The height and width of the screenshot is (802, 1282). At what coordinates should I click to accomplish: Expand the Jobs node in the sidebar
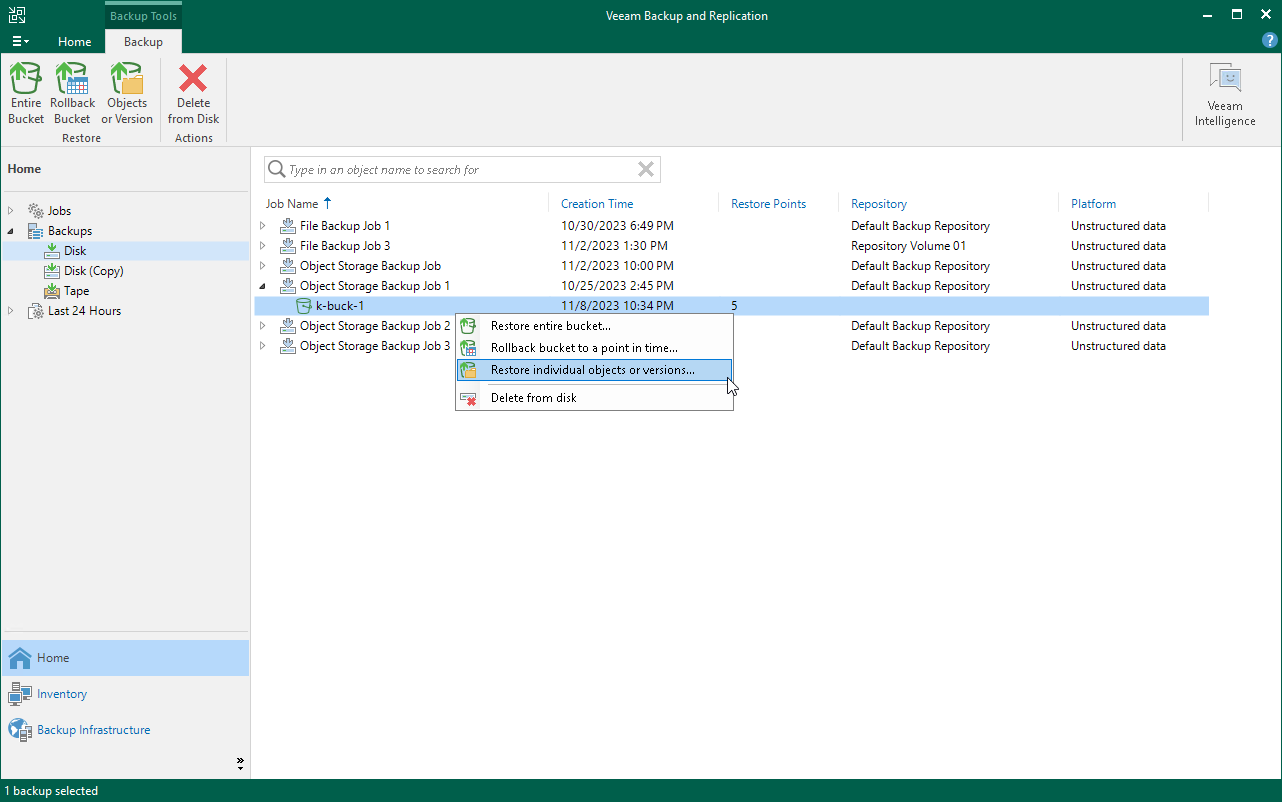click(10, 210)
